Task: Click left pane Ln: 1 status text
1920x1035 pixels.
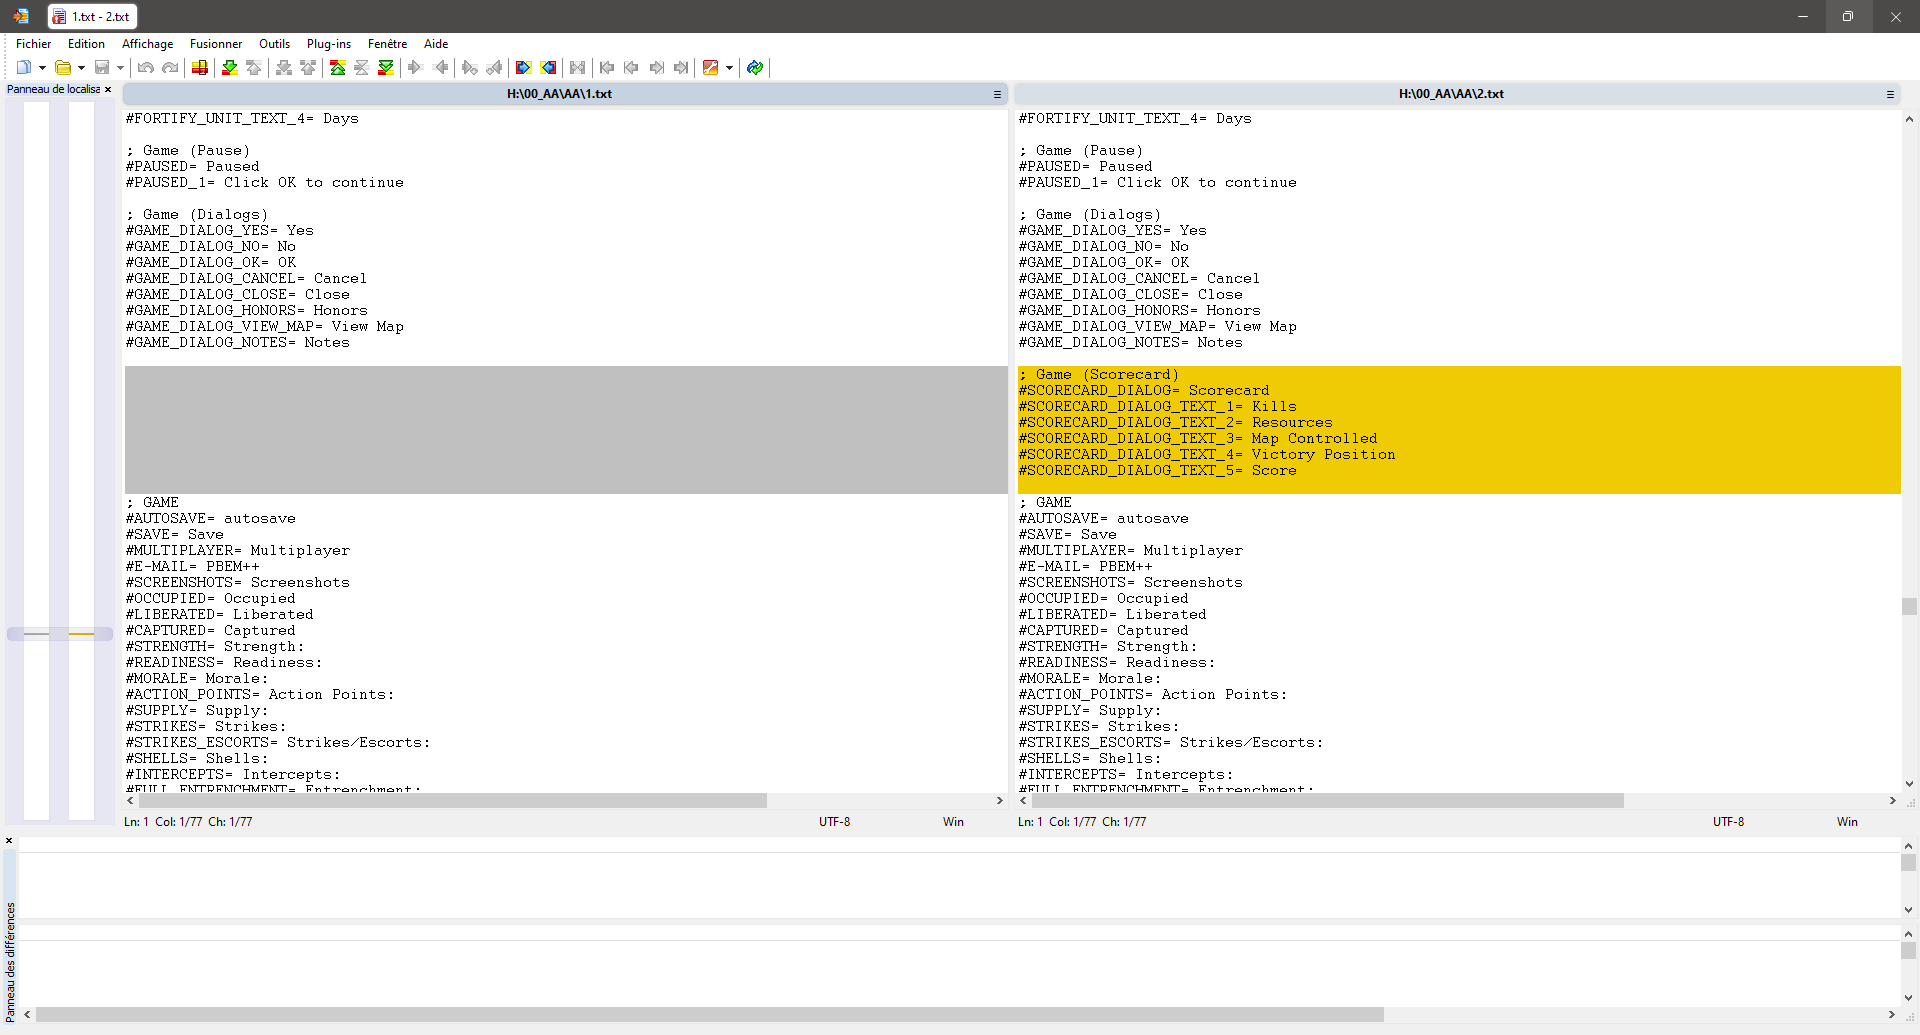Action: pyautogui.click(x=136, y=822)
